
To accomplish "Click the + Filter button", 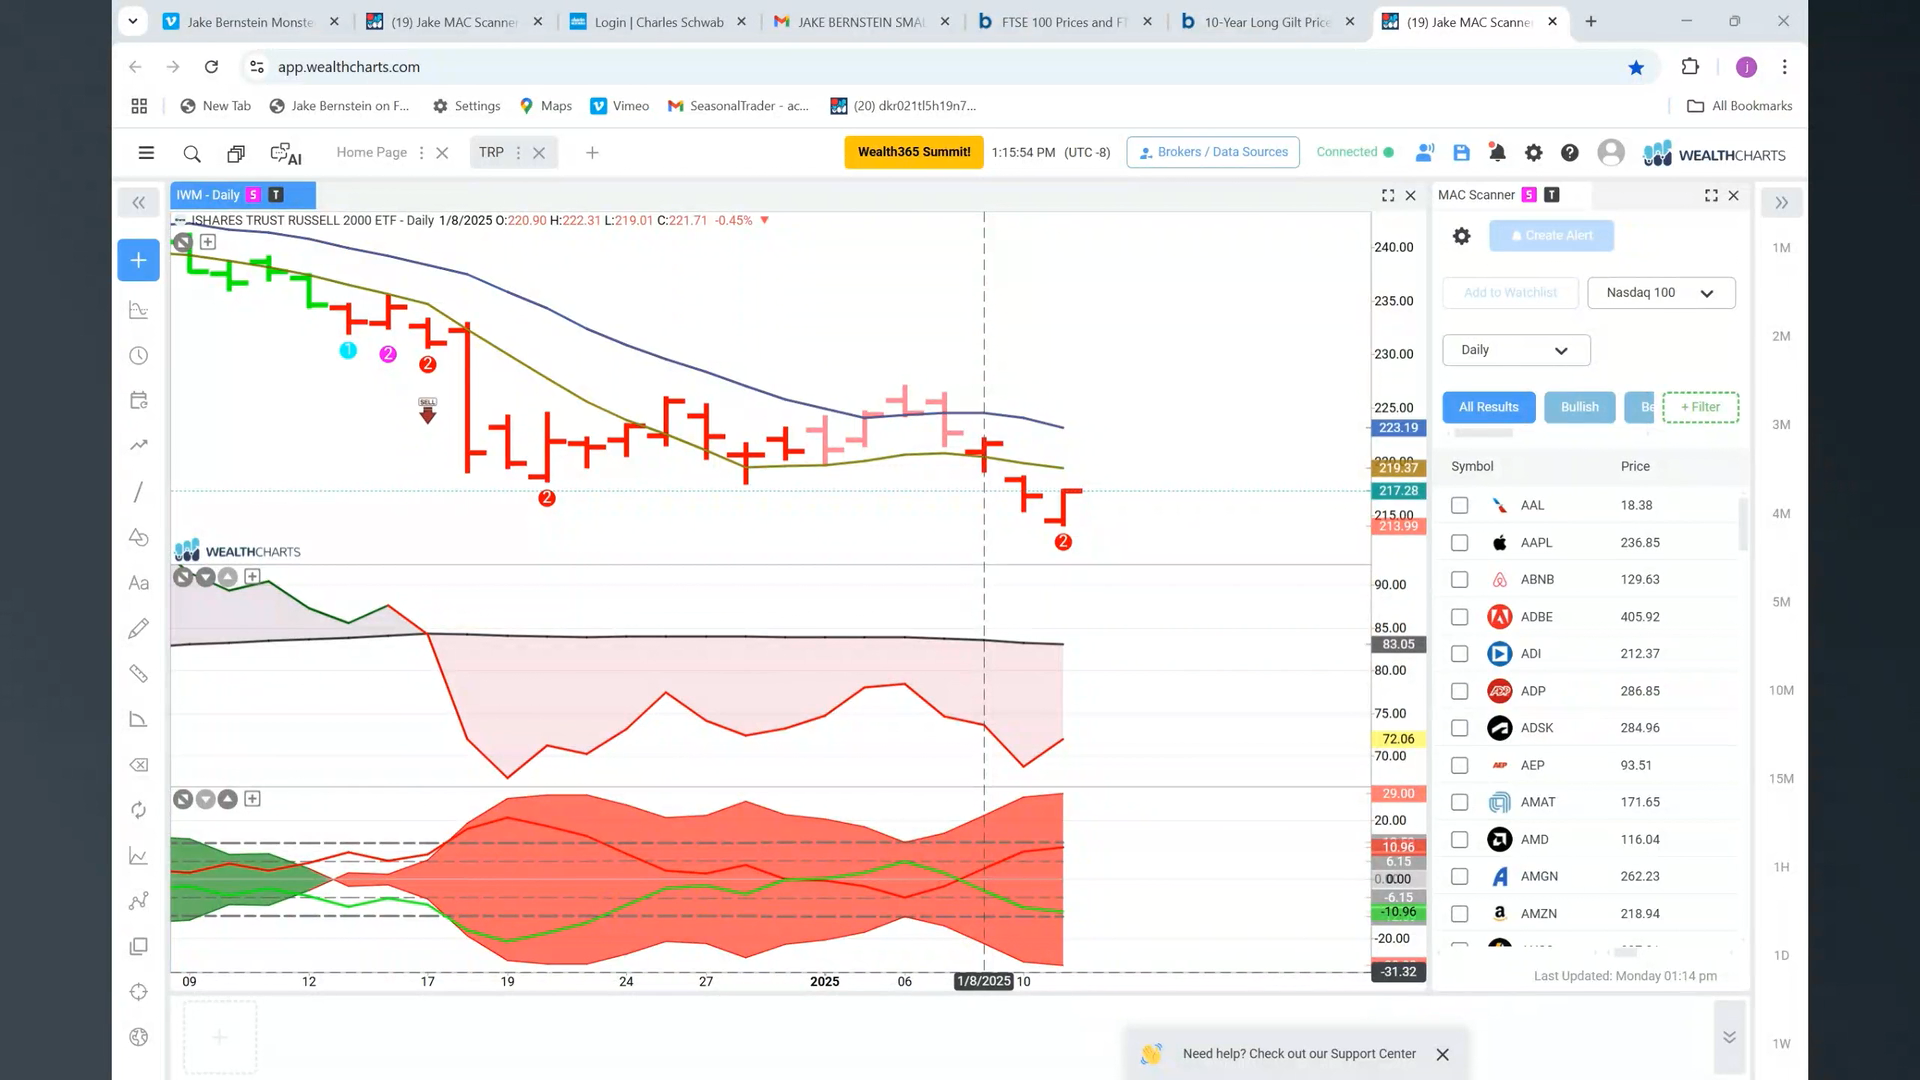I will point(1701,407).
